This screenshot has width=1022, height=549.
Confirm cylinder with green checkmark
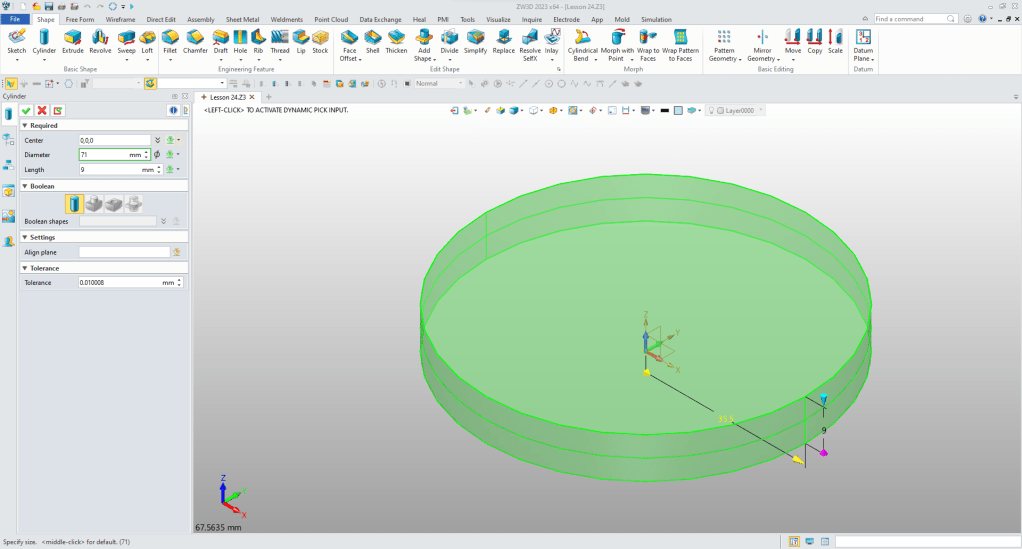26,110
